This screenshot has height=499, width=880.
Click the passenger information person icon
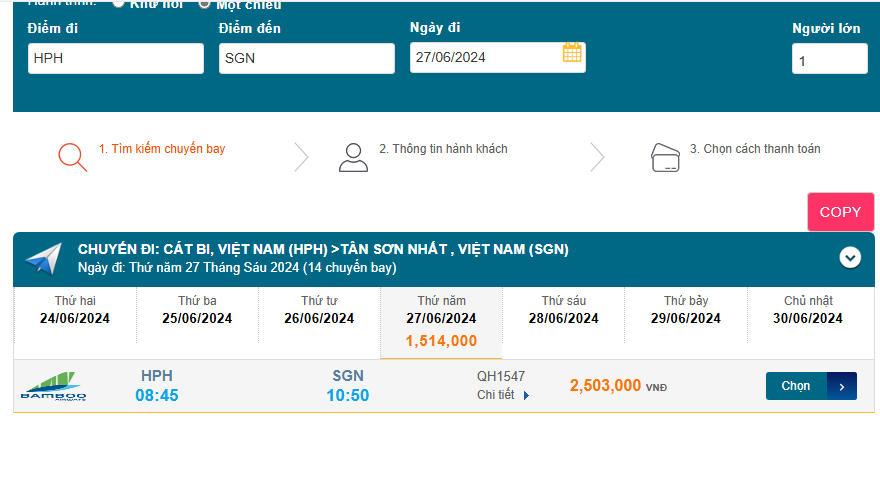click(x=353, y=157)
